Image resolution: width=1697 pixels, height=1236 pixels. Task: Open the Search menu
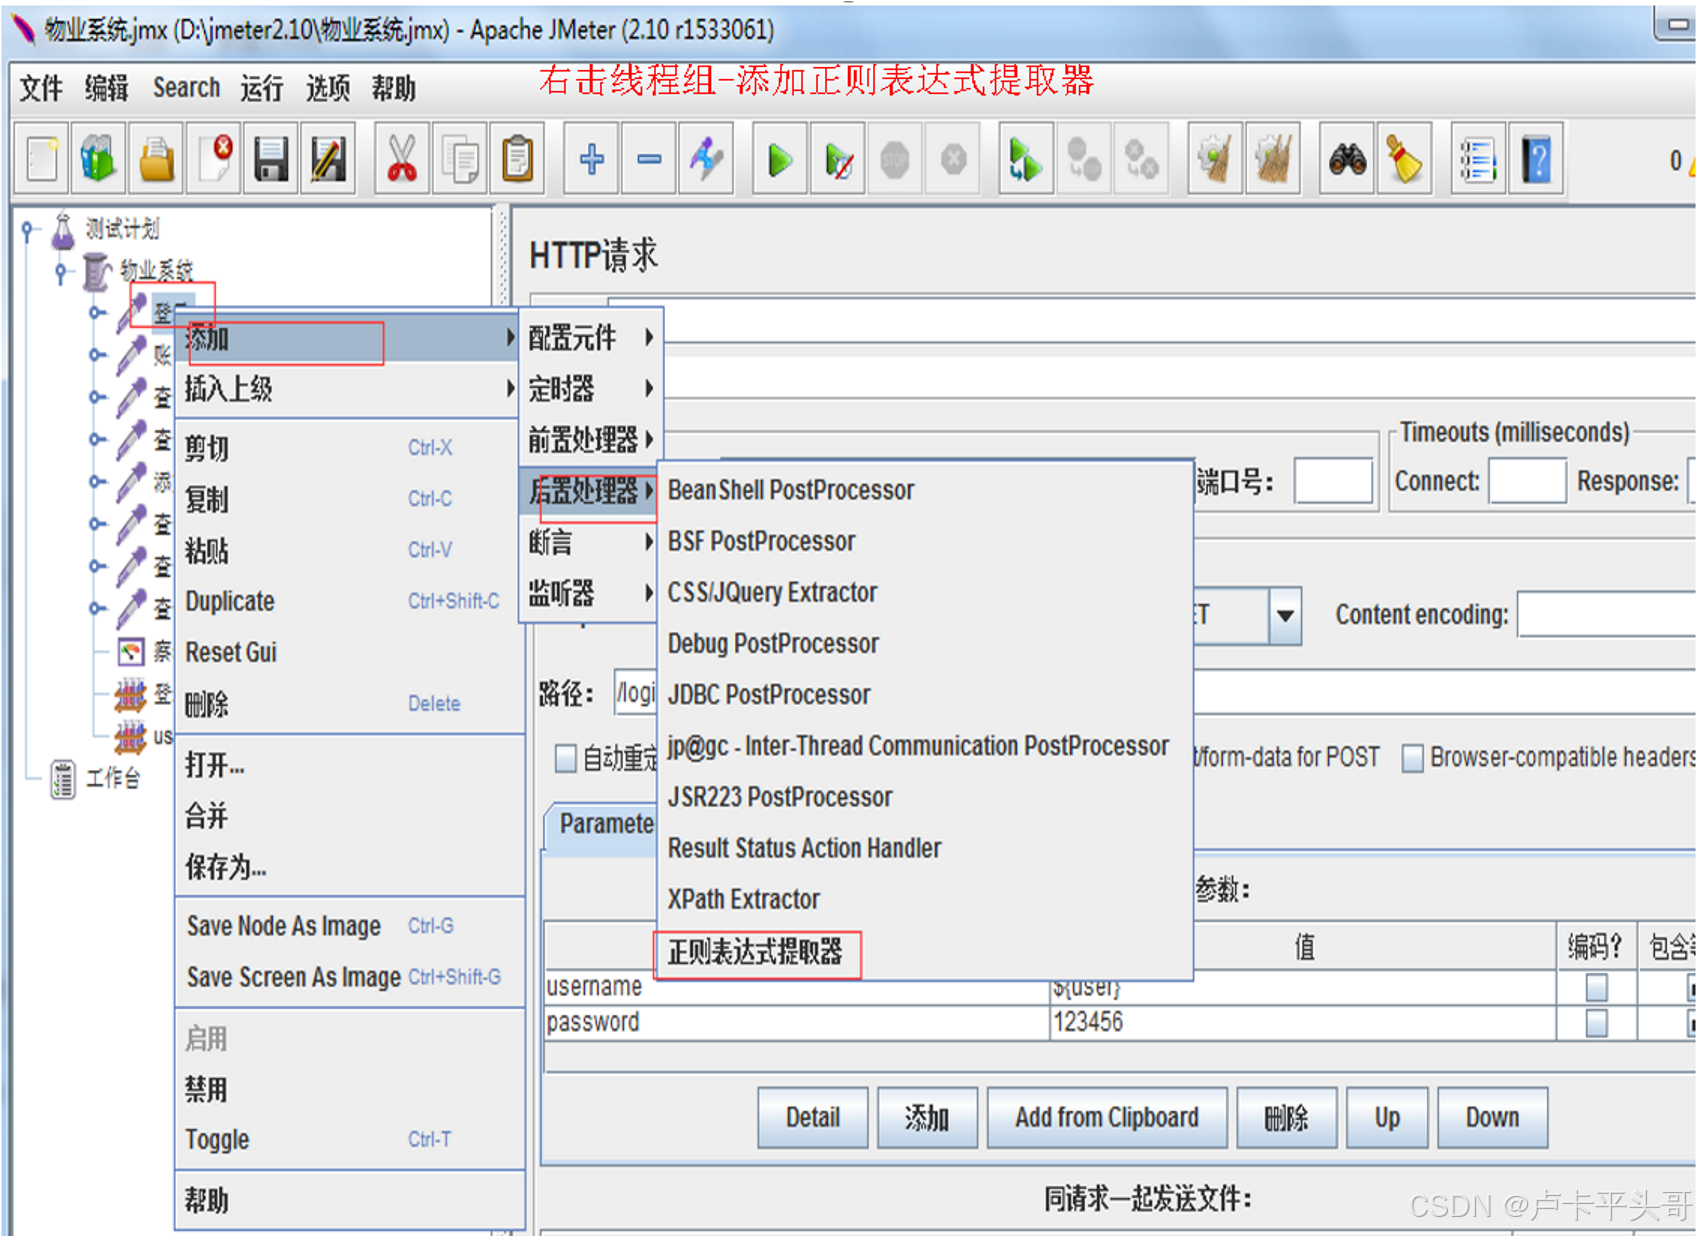pos(186,88)
